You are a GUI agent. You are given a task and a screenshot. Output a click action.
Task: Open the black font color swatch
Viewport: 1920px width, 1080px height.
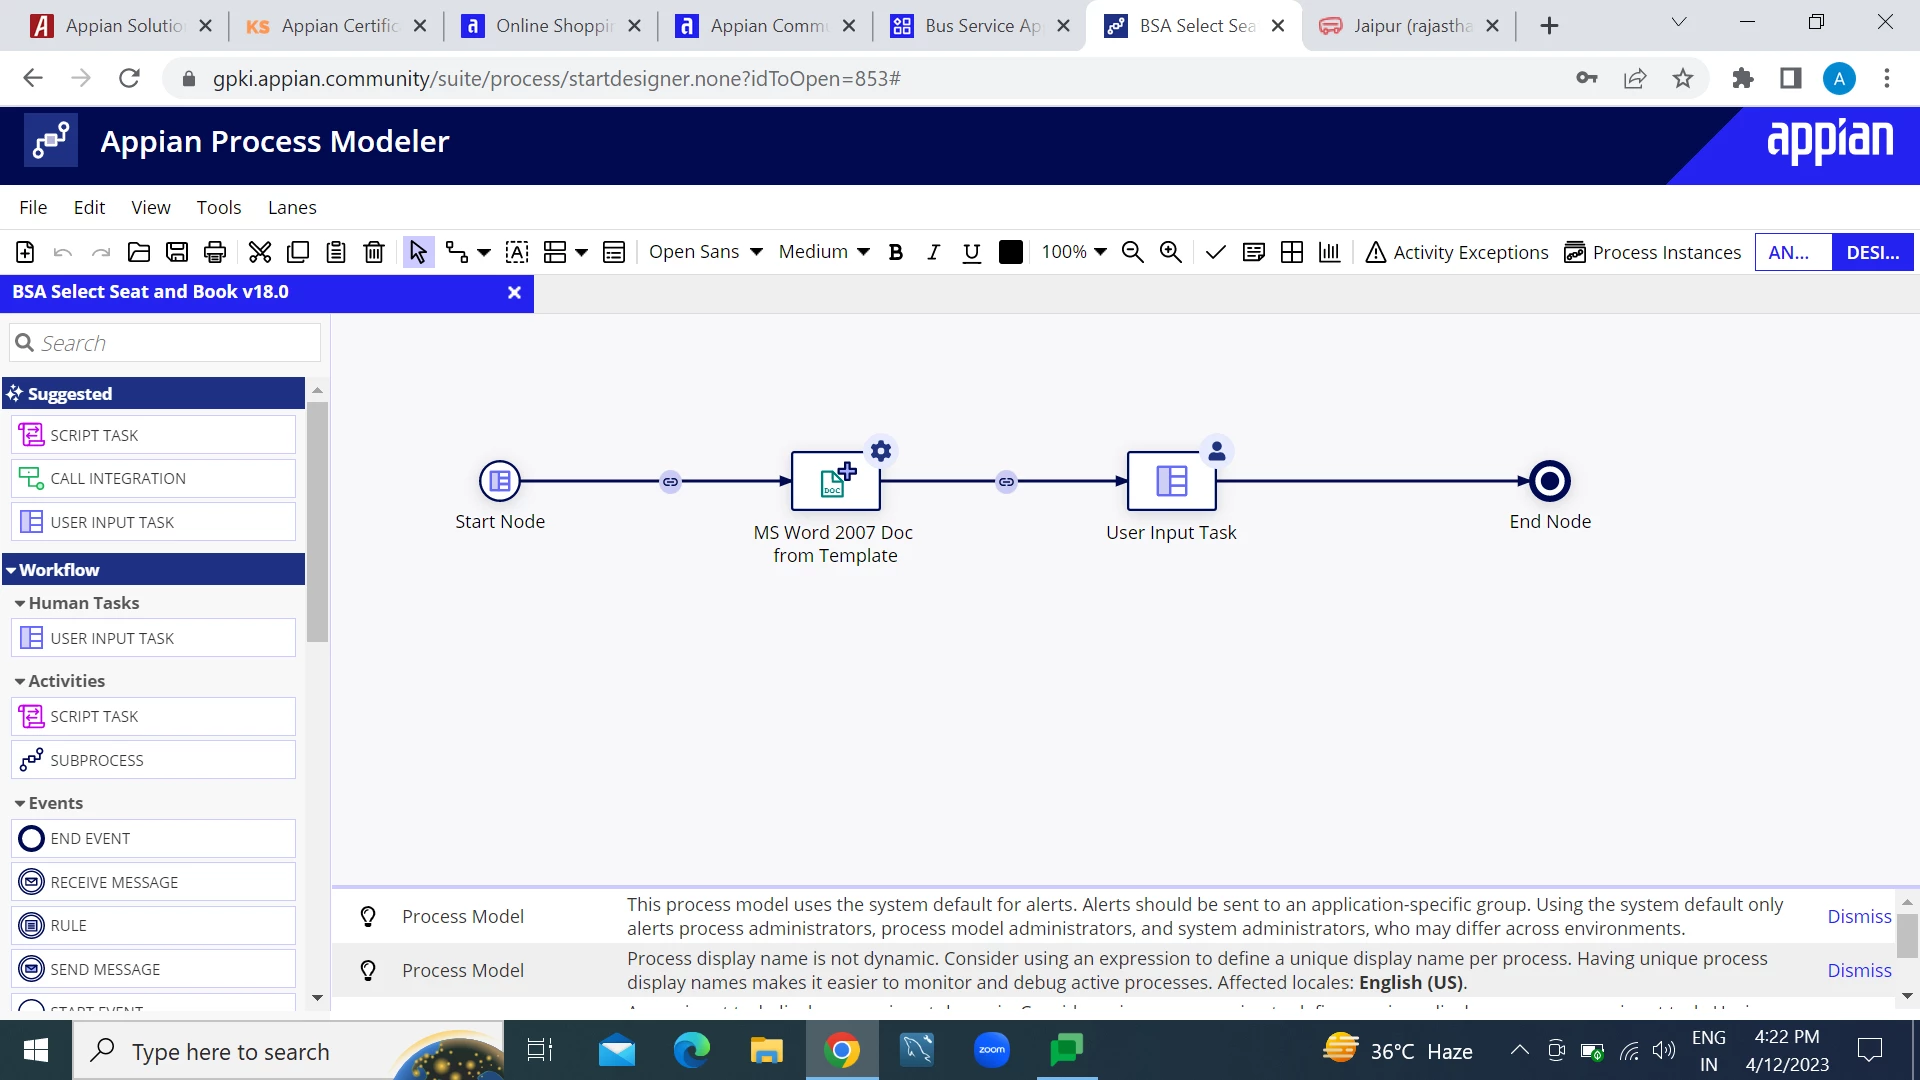tap(1011, 252)
